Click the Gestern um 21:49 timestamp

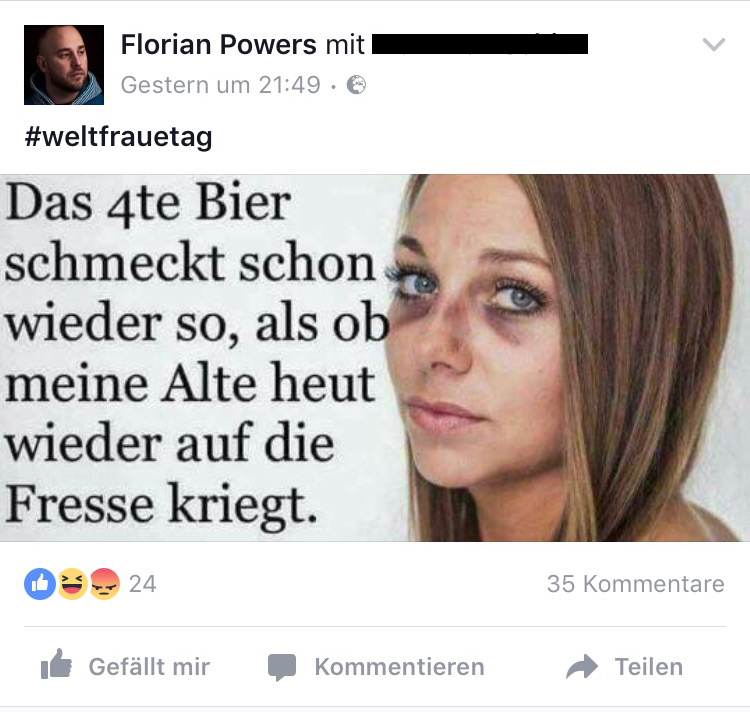pyautogui.click(x=221, y=85)
